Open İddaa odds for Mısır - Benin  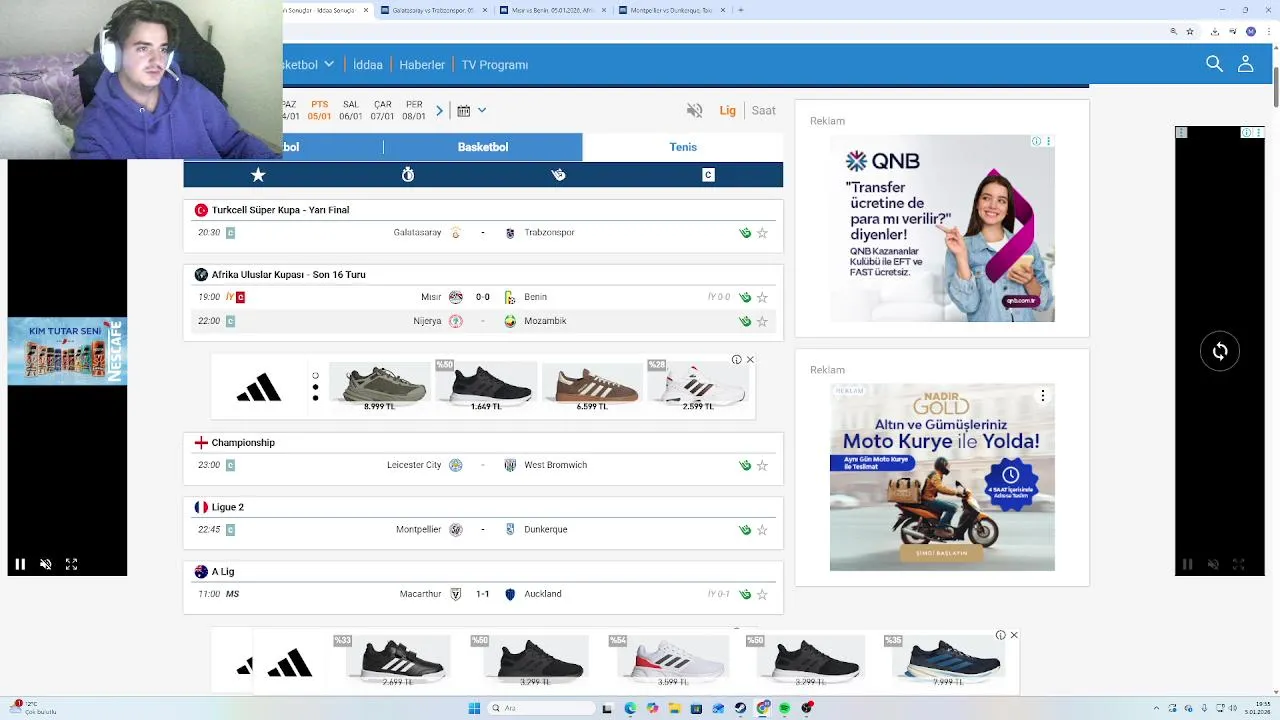pos(745,297)
